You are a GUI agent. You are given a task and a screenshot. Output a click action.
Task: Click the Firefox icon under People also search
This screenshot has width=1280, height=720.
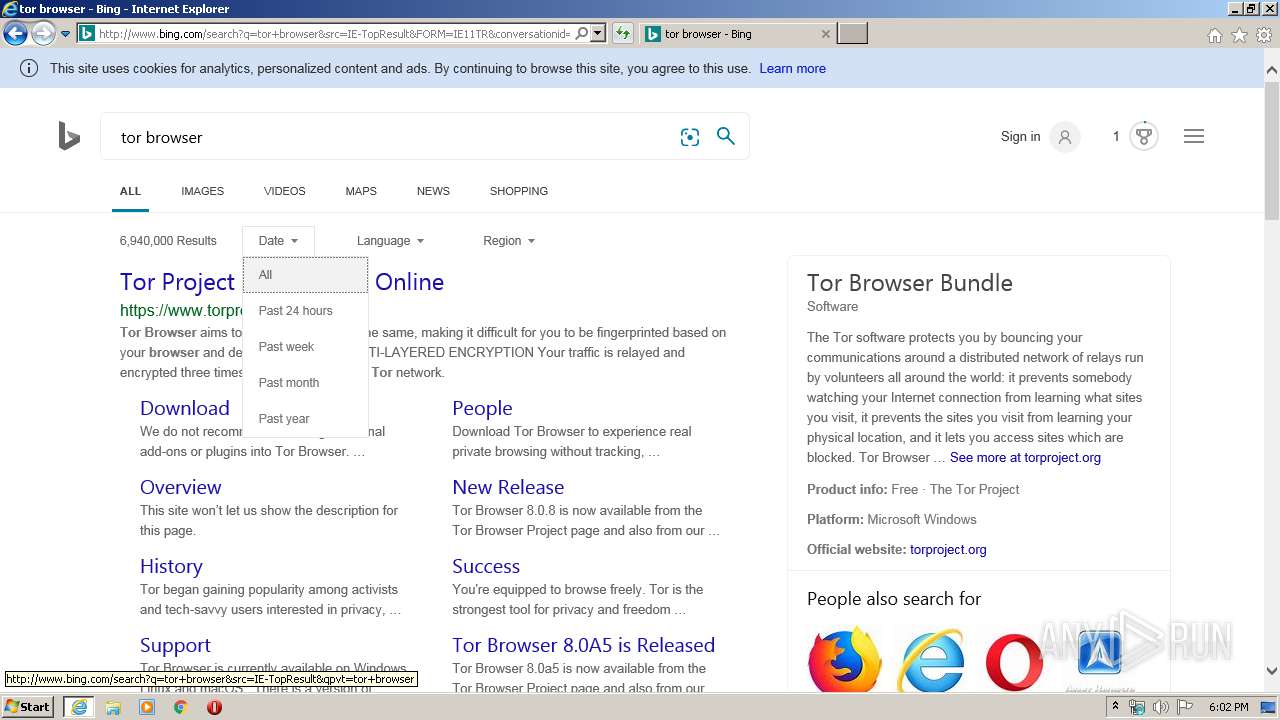845,659
